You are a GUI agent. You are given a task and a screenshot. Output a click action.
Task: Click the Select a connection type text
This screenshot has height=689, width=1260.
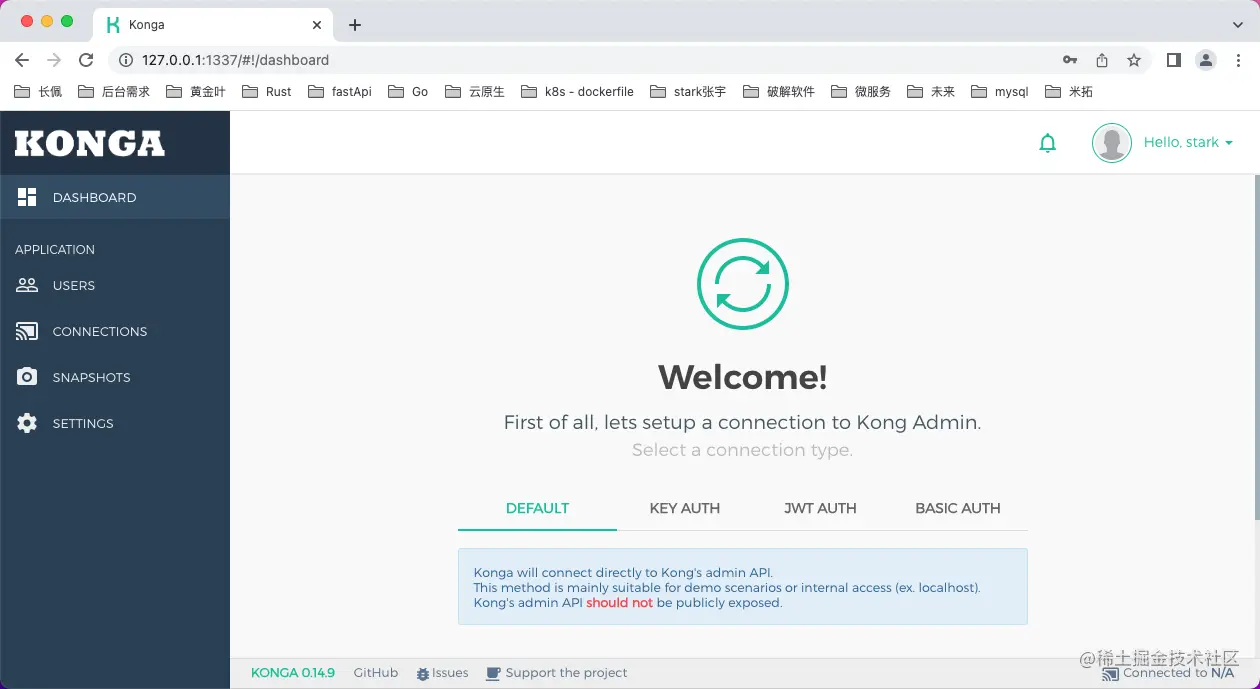(742, 450)
